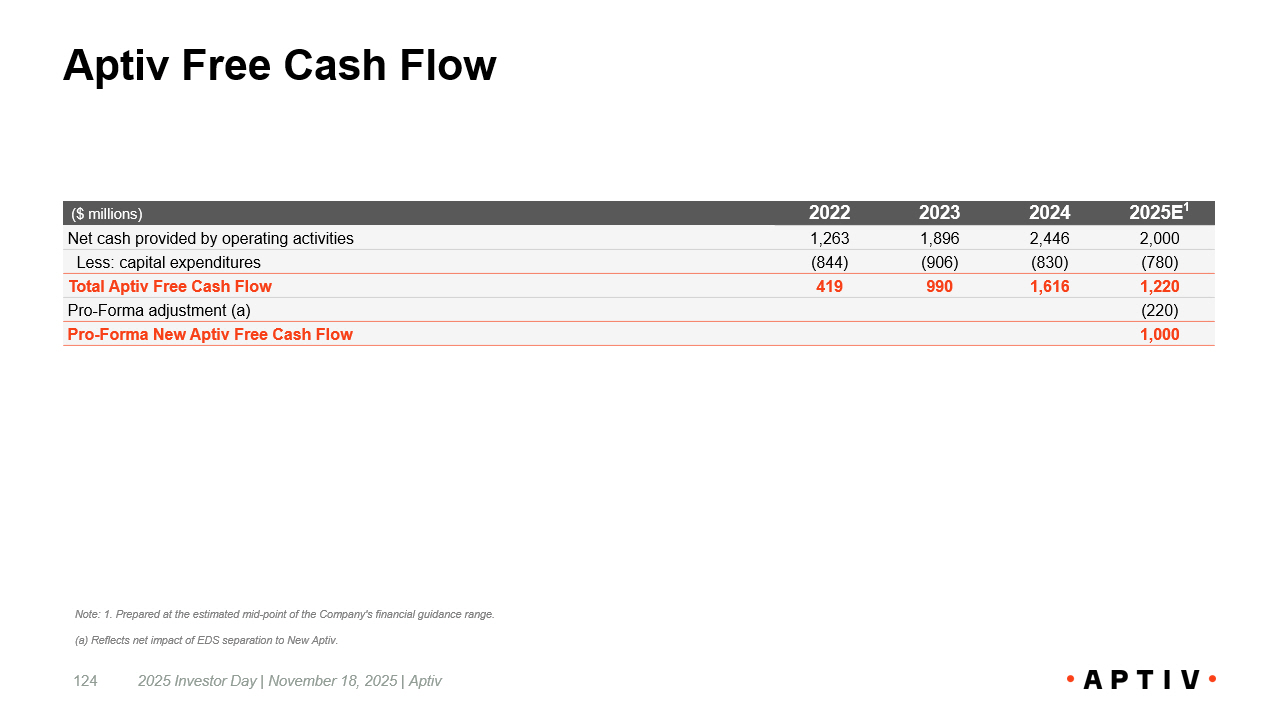The height and width of the screenshot is (716, 1276).
Task: Select the (220) pro-forma adjustment value
Action: pos(1159,310)
